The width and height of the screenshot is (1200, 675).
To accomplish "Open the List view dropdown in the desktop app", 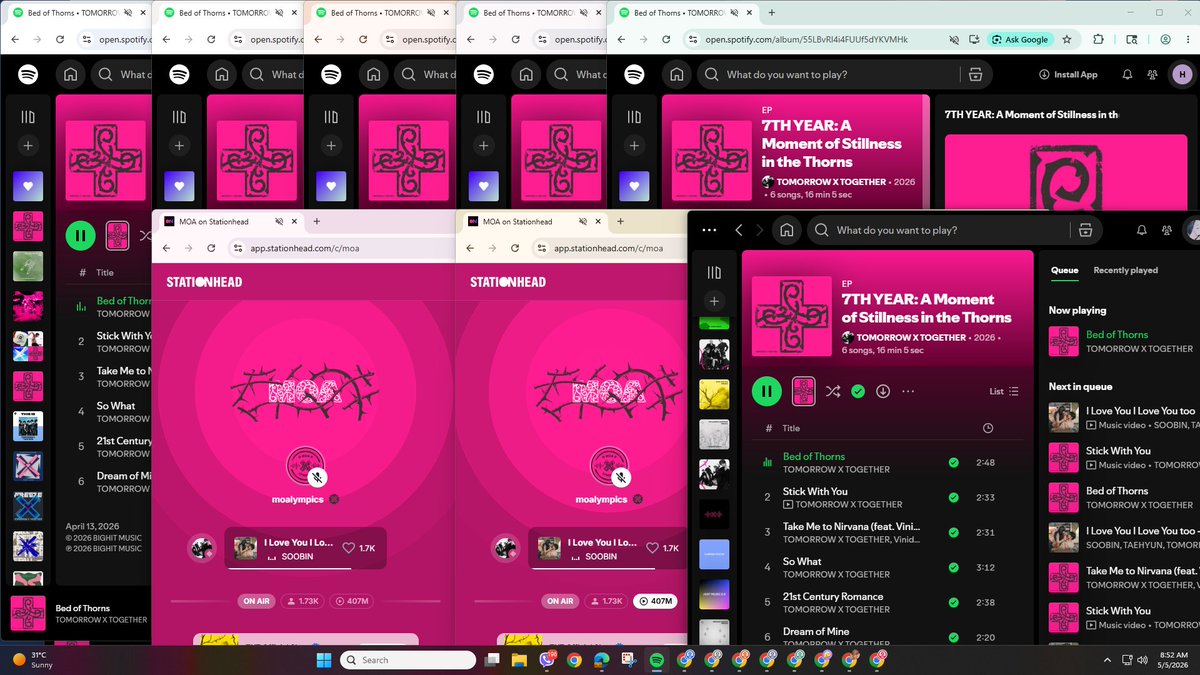I will coord(1003,391).
